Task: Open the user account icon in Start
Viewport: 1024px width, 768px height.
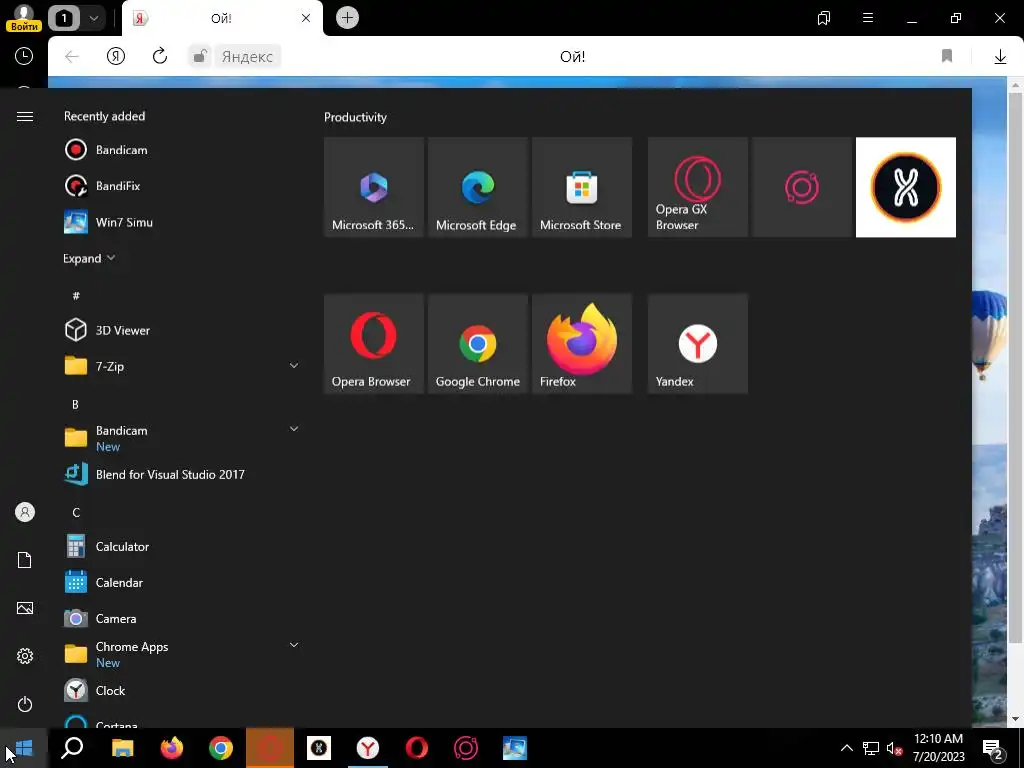Action: click(25, 512)
